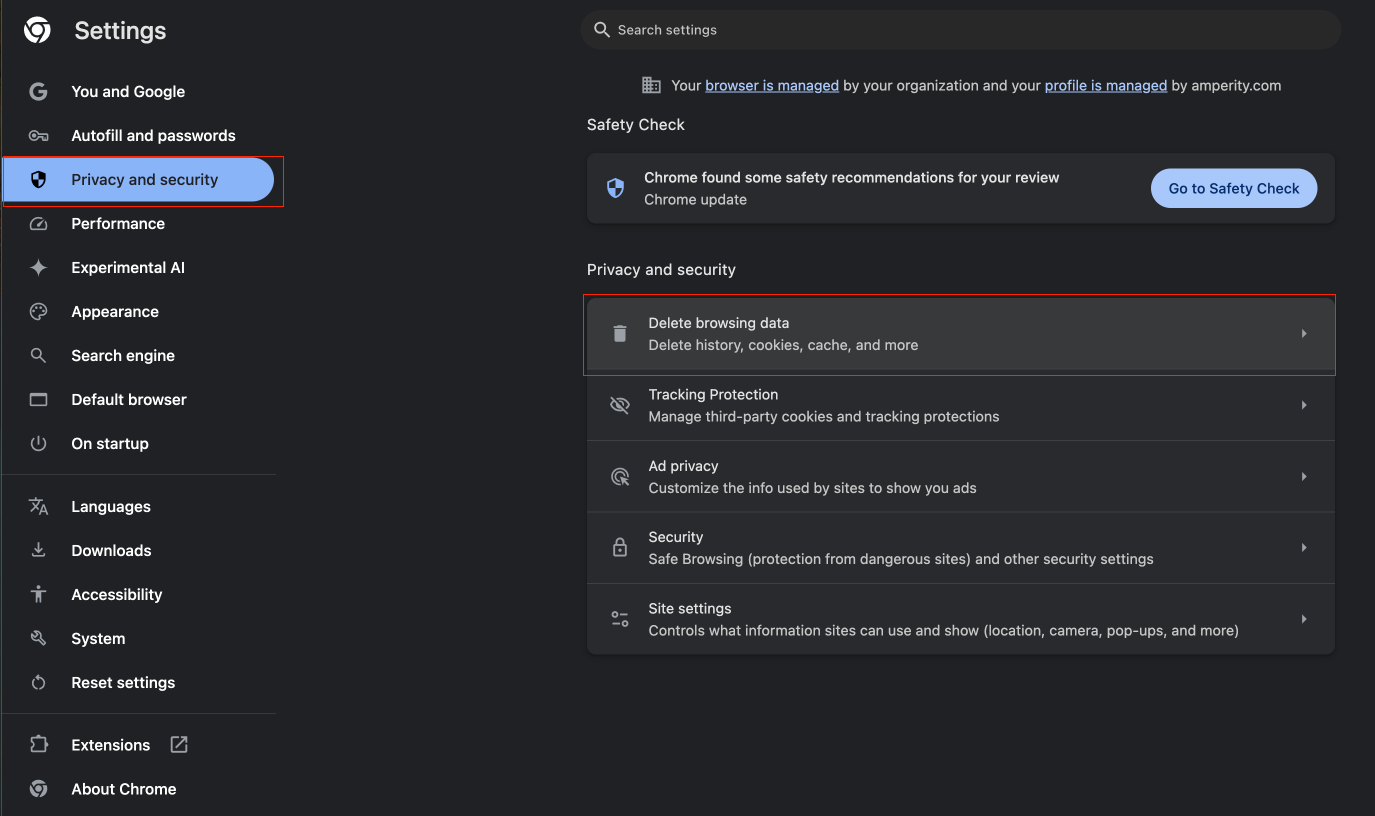Viewport: 1375px width, 816px height.
Task: Click the Chrome logo beside Settings title
Action: pyautogui.click(x=37, y=31)
